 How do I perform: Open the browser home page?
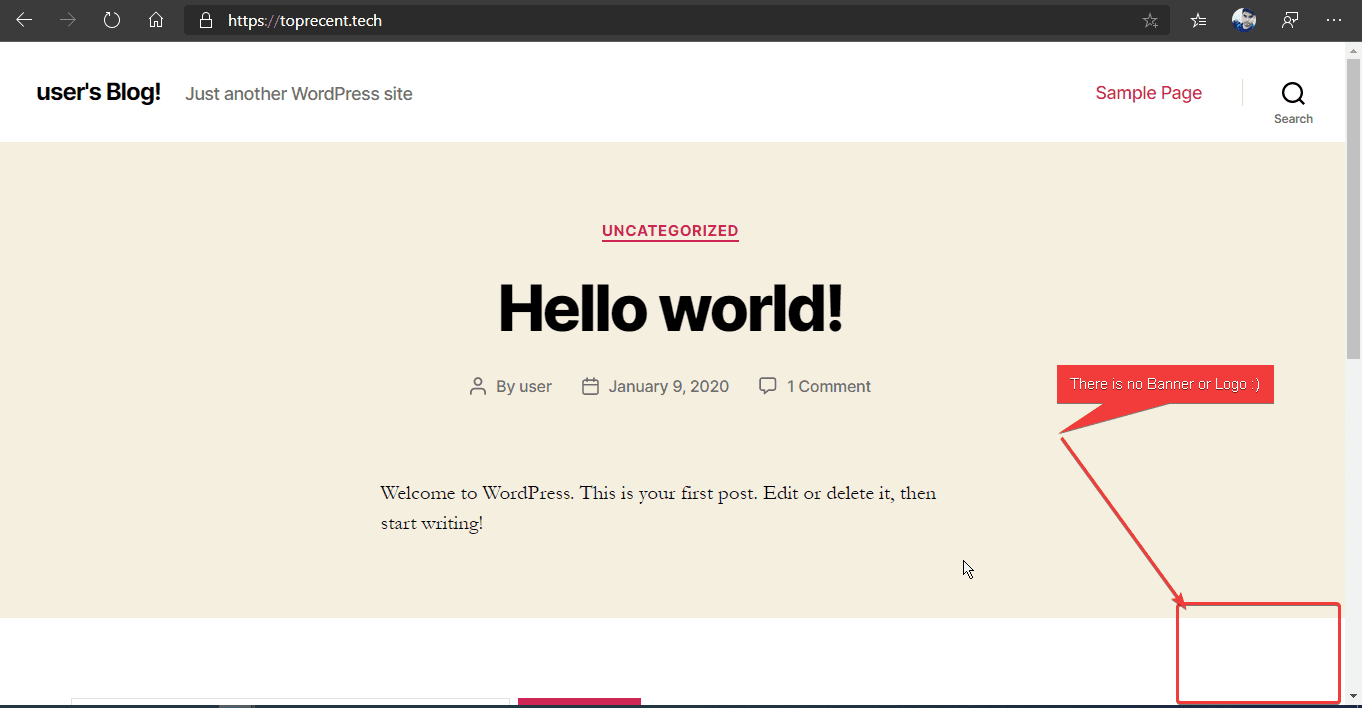click(x=156, y=20)
